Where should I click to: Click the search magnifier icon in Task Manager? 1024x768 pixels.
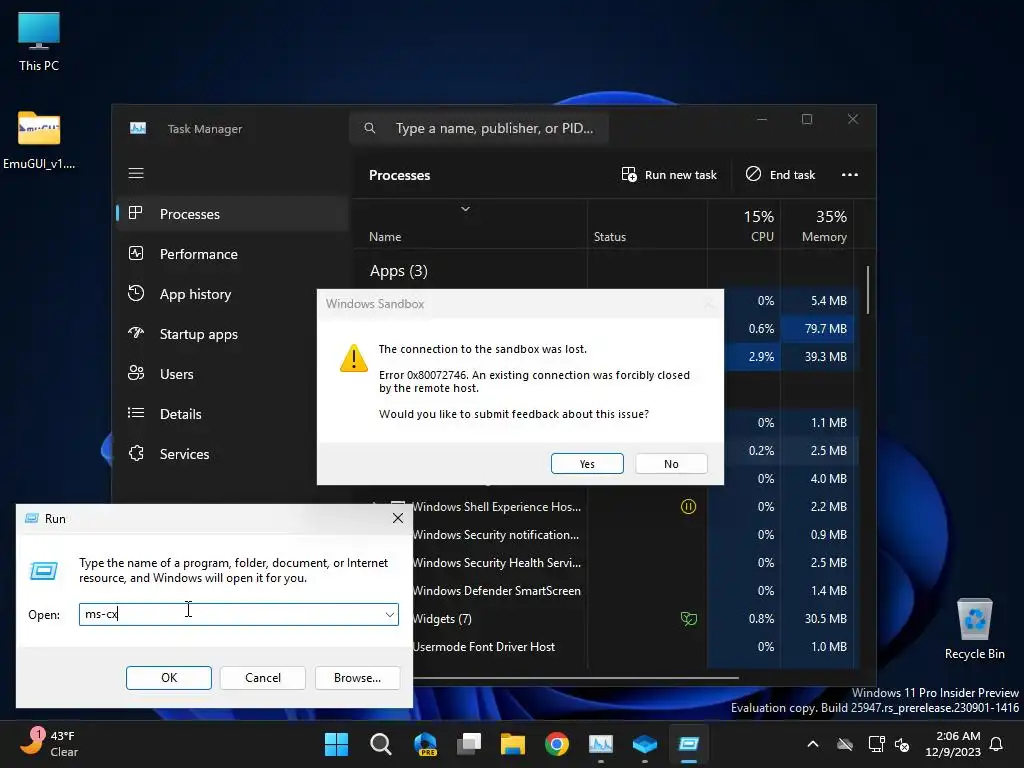tap(370, 128)
